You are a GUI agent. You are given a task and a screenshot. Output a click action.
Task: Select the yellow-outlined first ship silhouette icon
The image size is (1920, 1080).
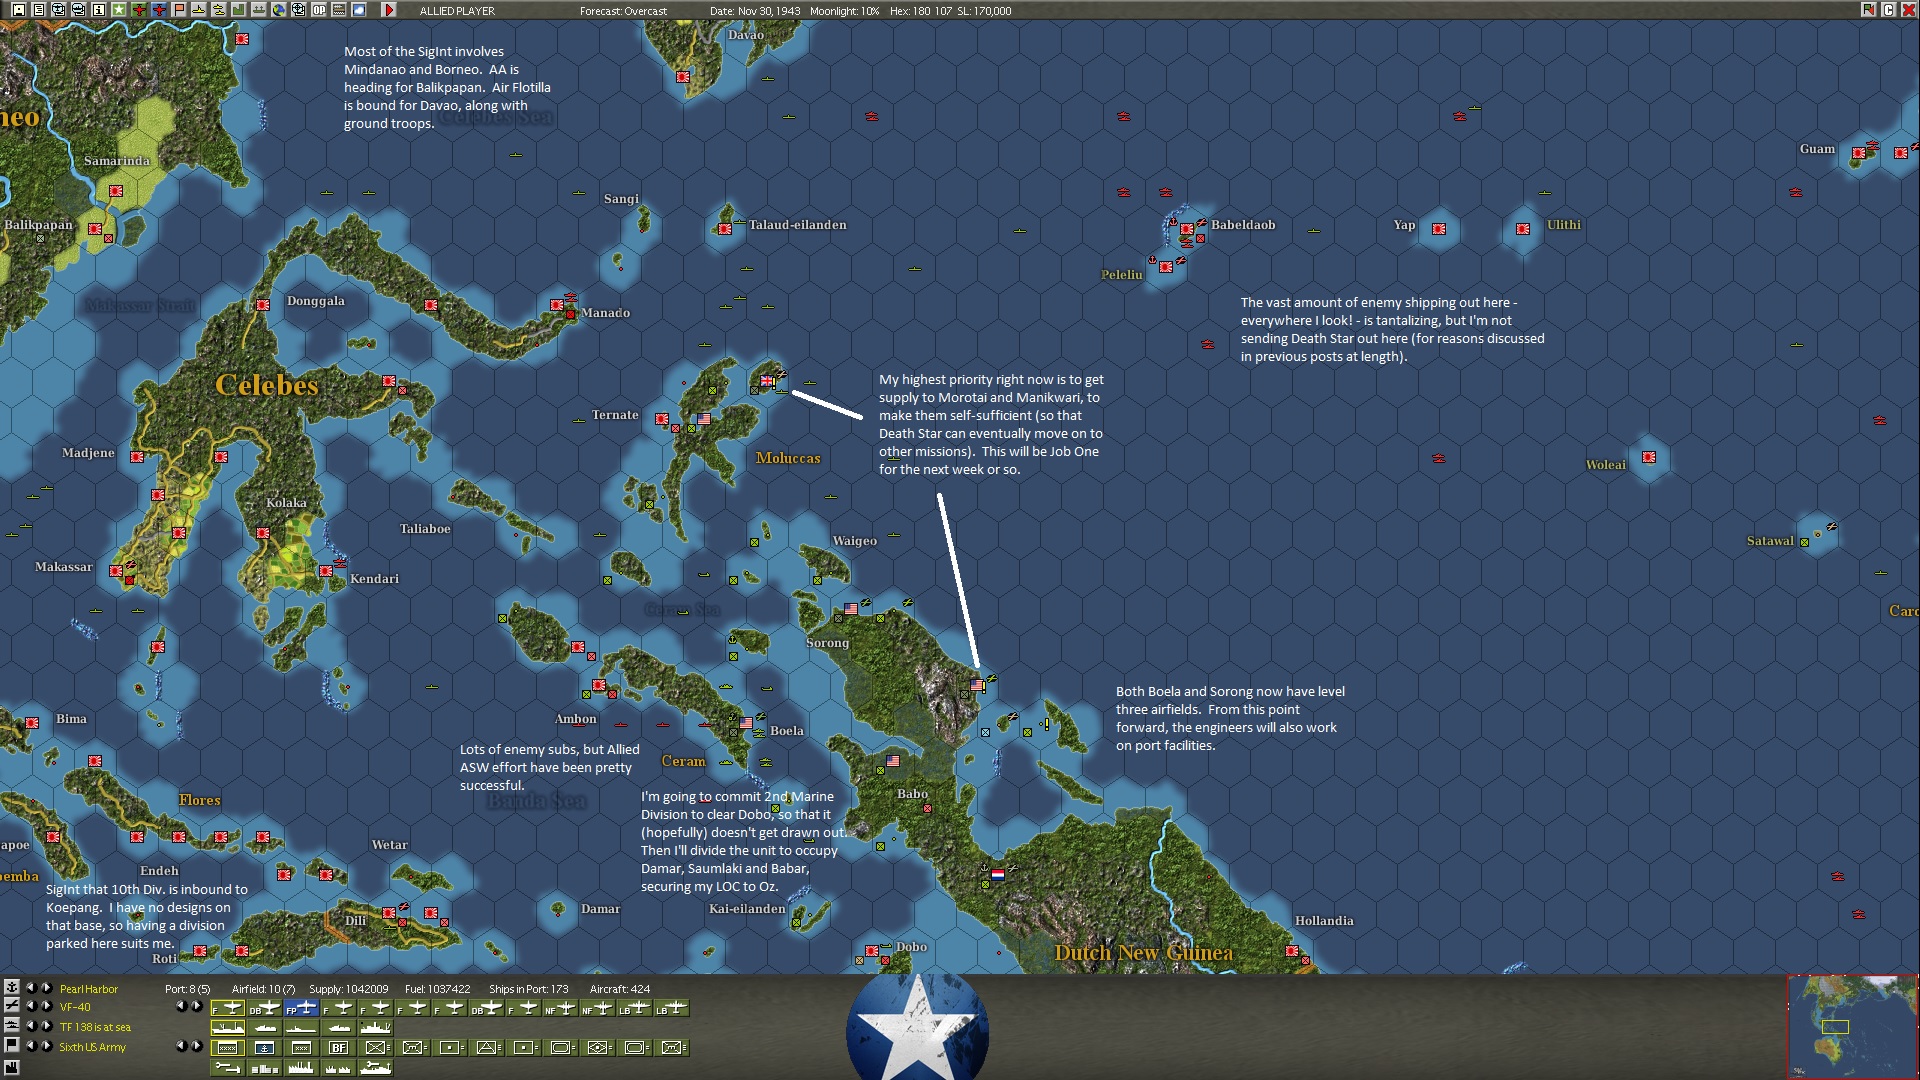[x=227, y=1028]
